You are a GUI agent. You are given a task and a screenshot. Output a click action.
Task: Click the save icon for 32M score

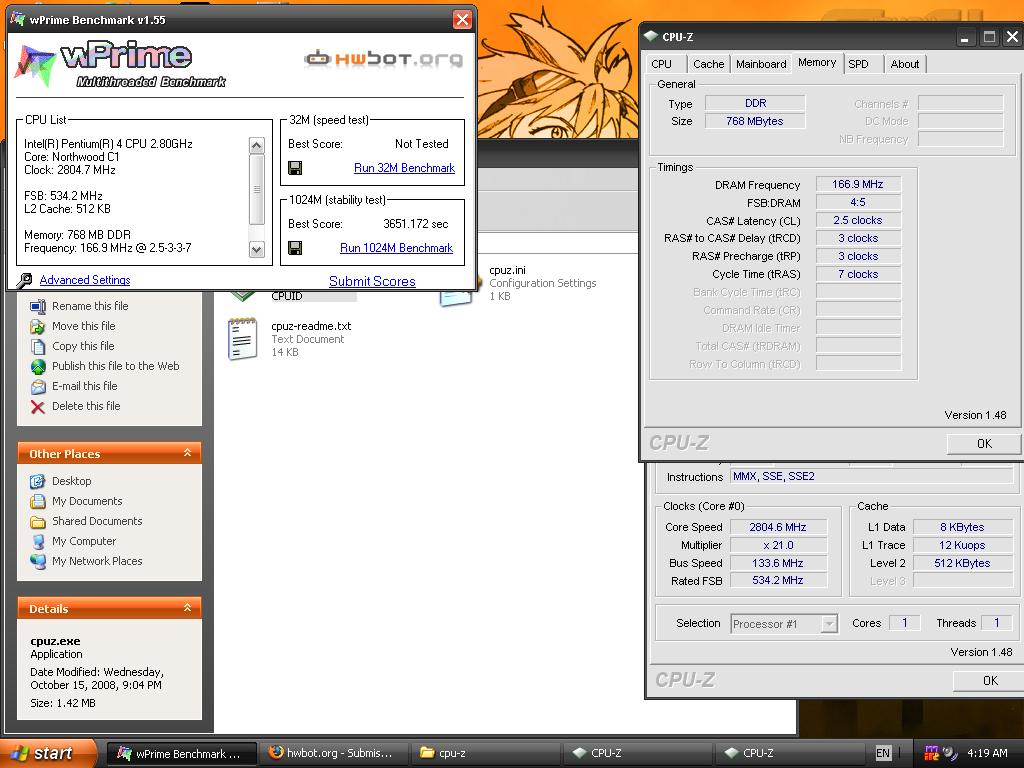click(295, 168)
